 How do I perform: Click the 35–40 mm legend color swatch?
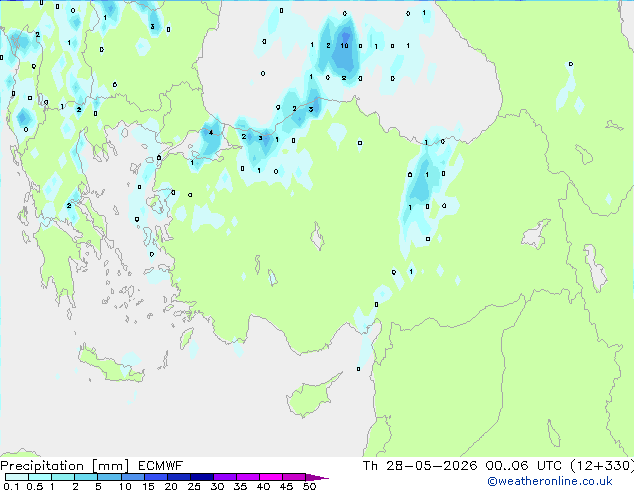[x=248, y=477]
